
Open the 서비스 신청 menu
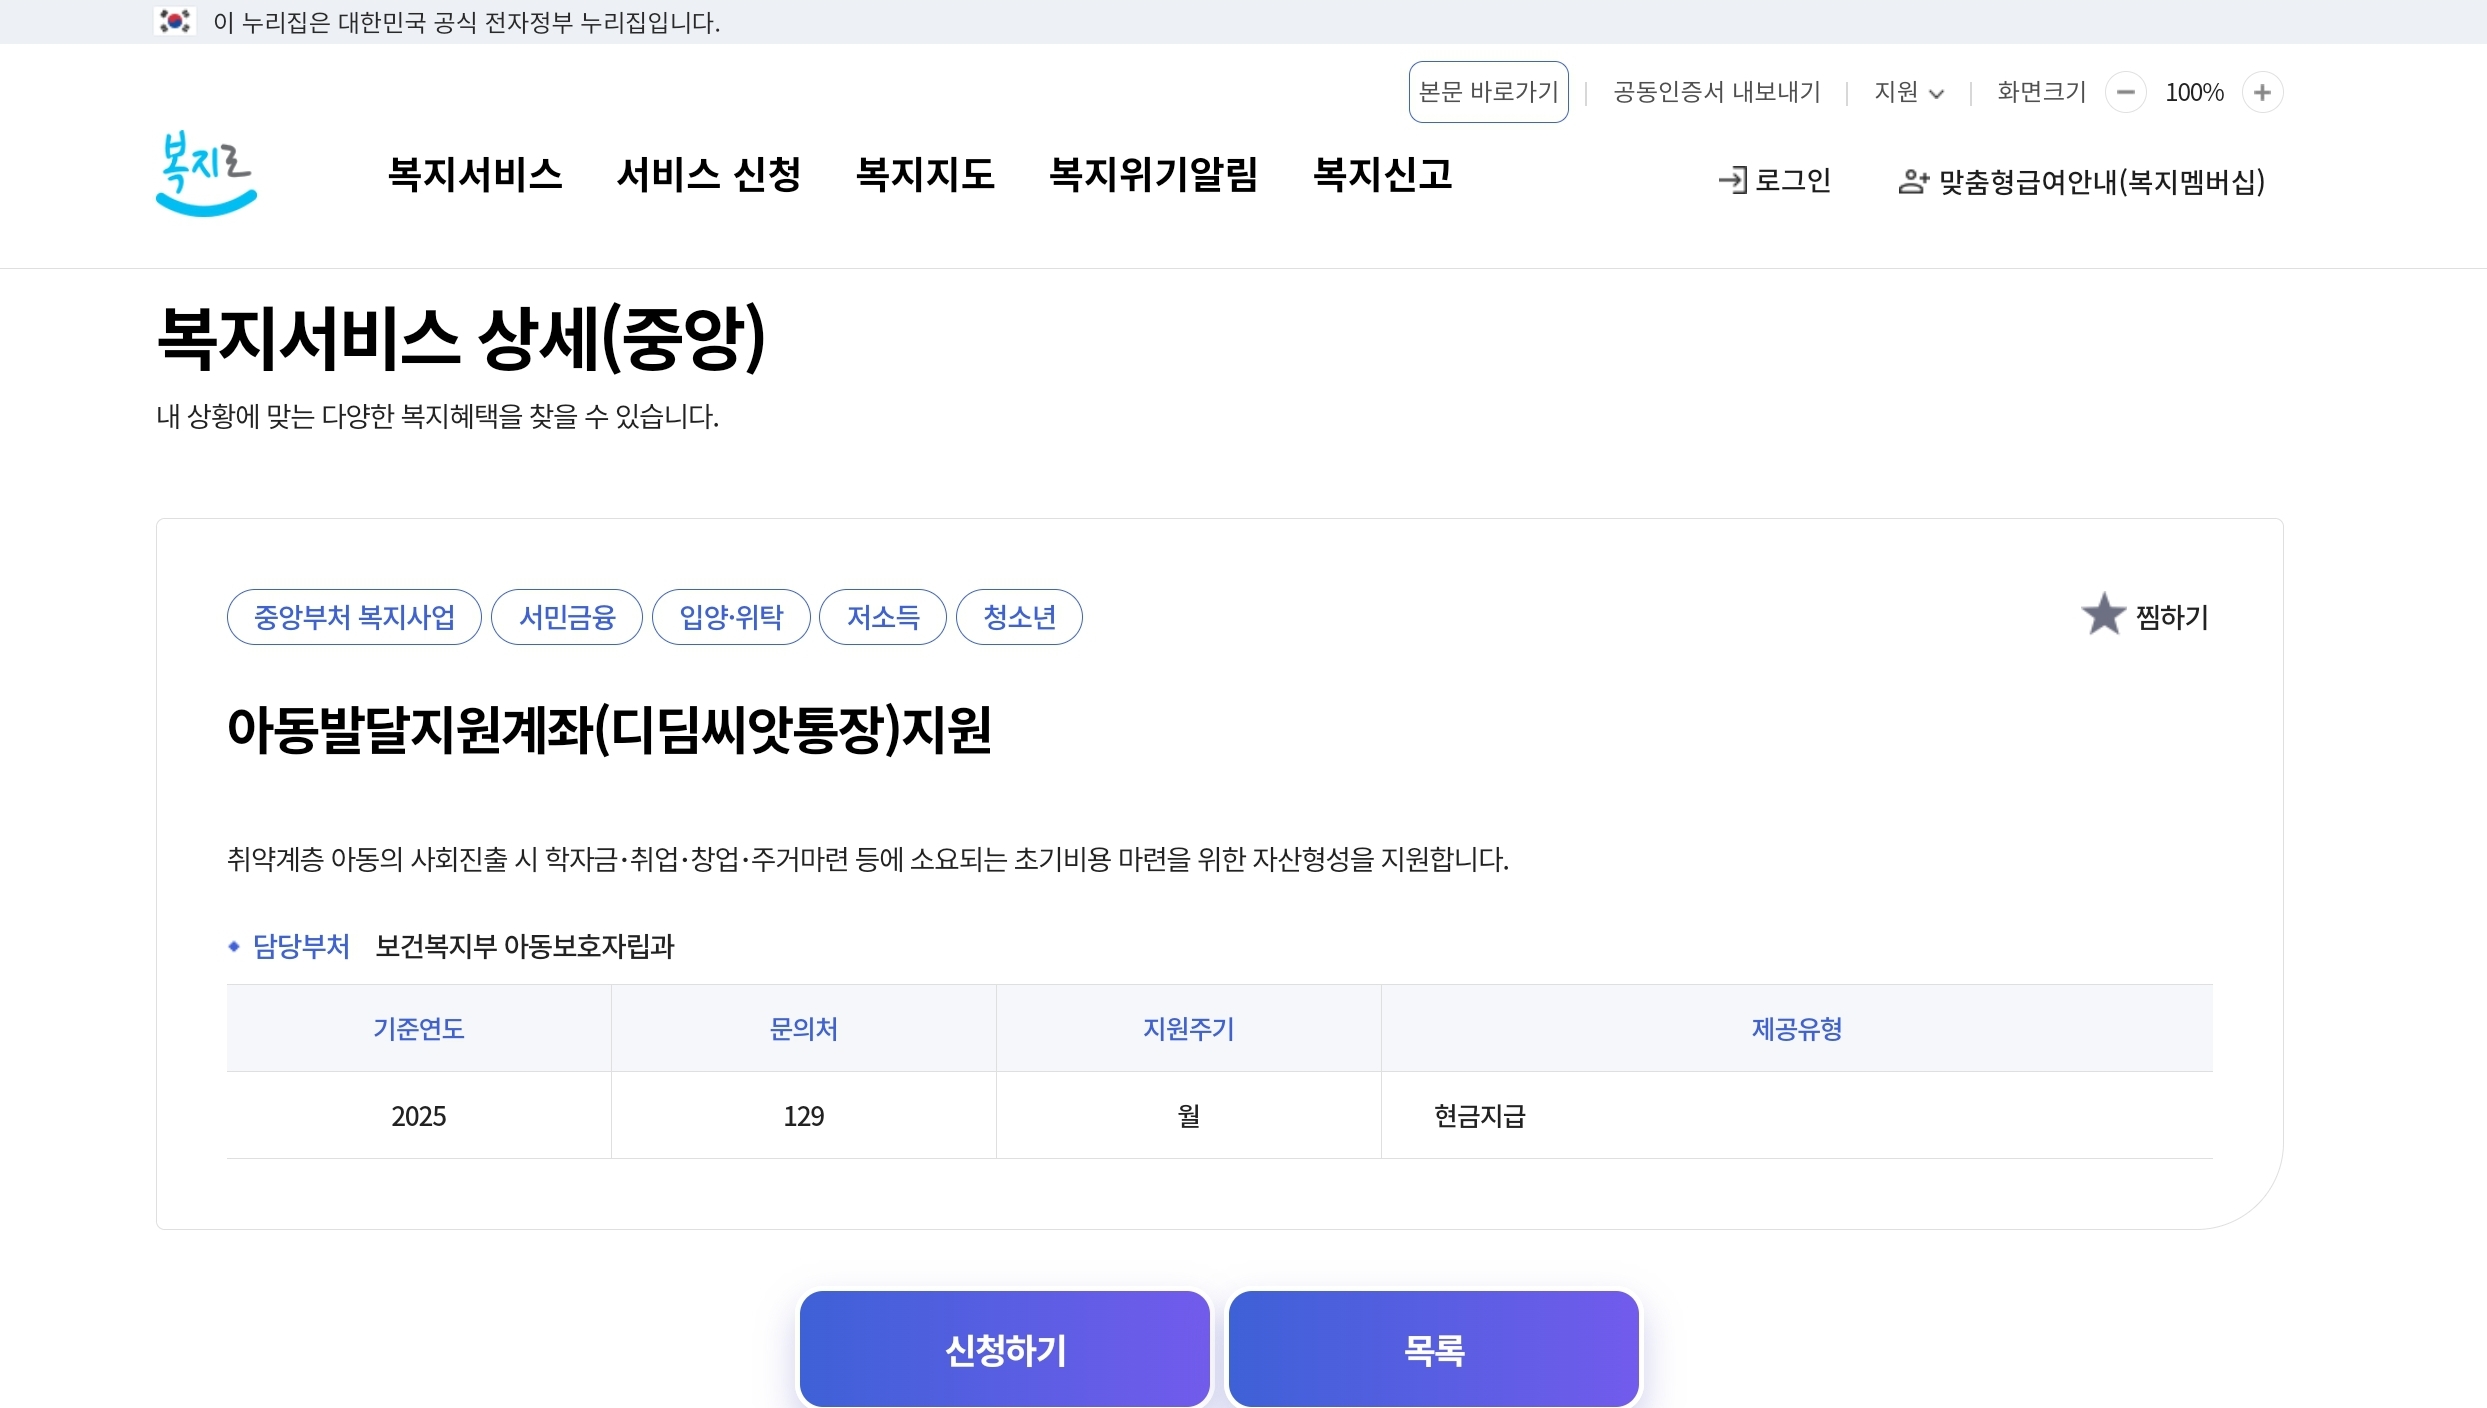coord(708,175)
